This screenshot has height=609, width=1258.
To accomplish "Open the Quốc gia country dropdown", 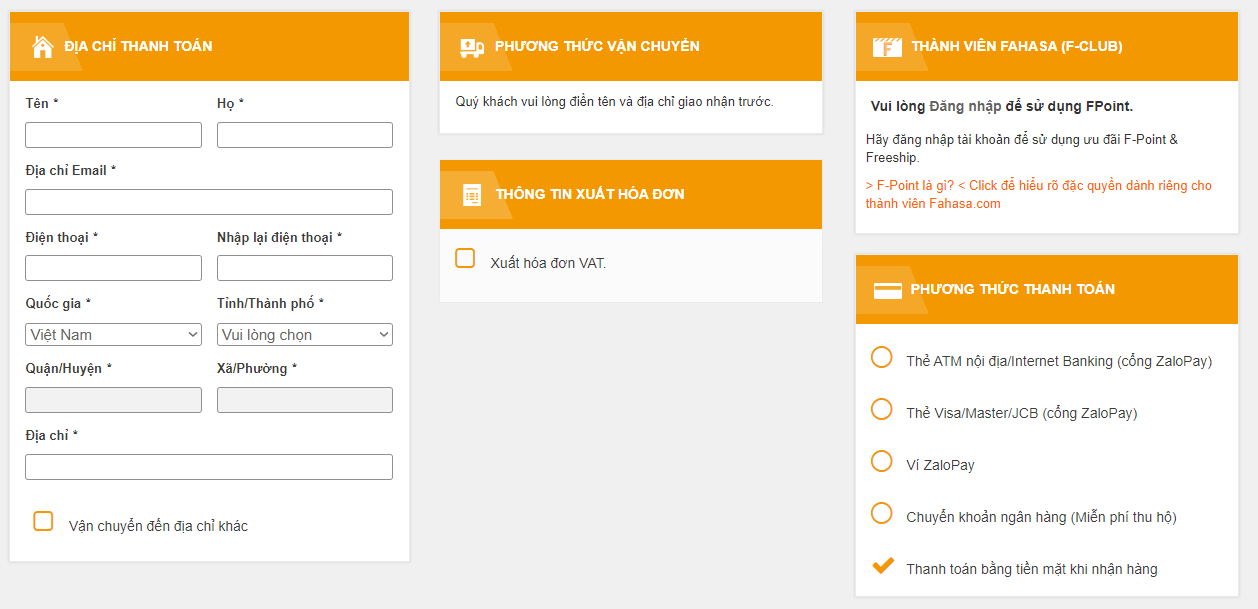I will coord(113,335).
